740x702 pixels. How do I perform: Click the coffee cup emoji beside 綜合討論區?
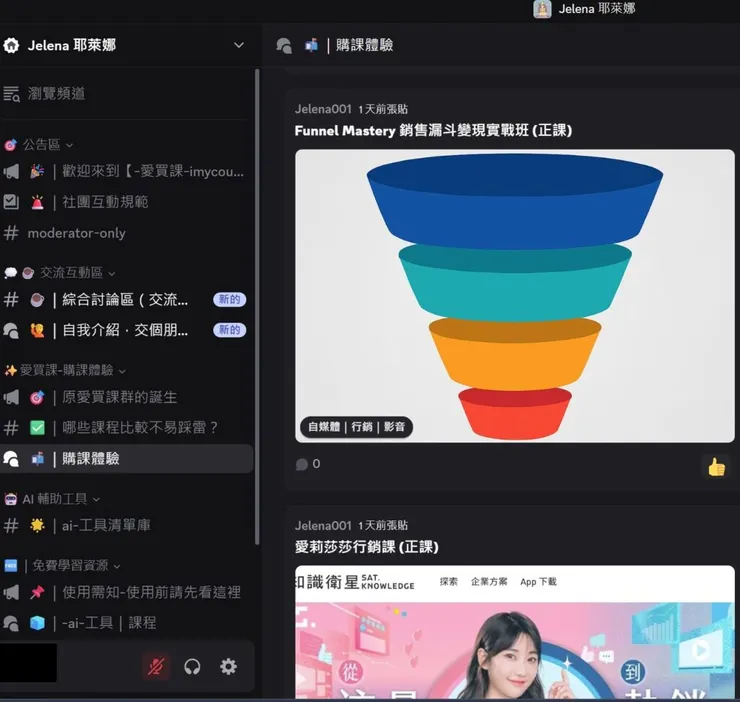pos(37,299)
